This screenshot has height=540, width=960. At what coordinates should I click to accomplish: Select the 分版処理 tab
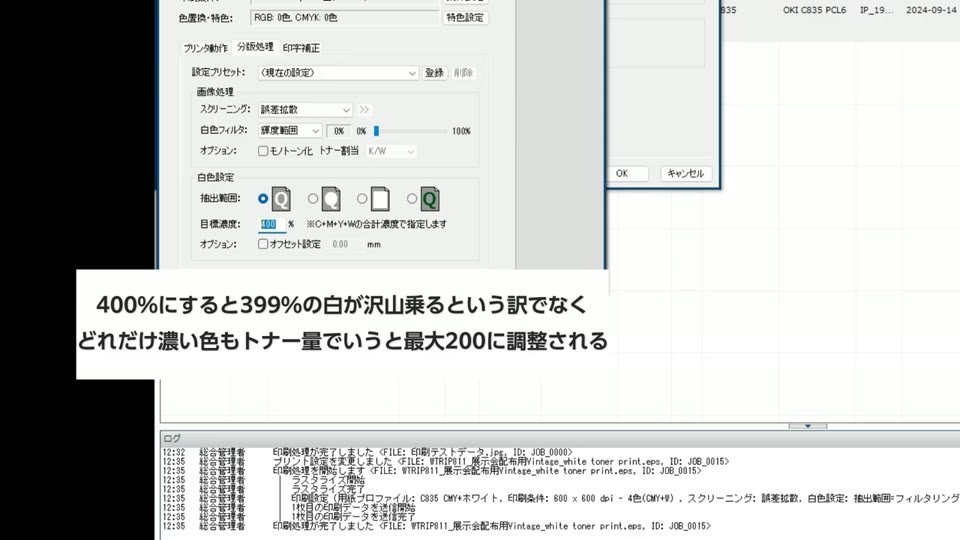pyautogui.click(x=255, y=47)
